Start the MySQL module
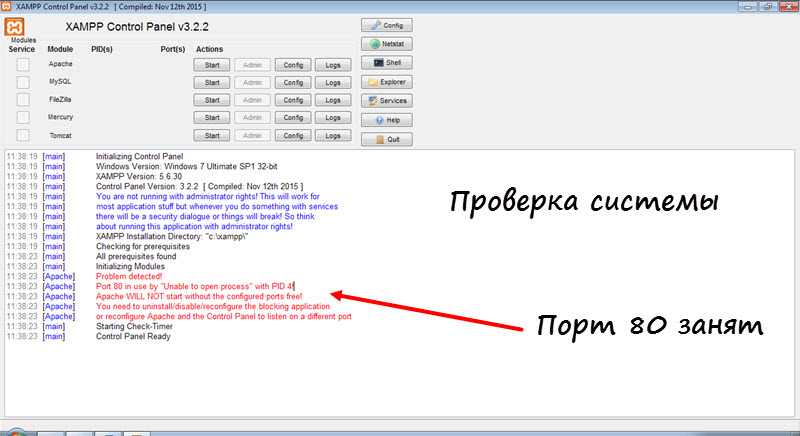 point(212,82)
